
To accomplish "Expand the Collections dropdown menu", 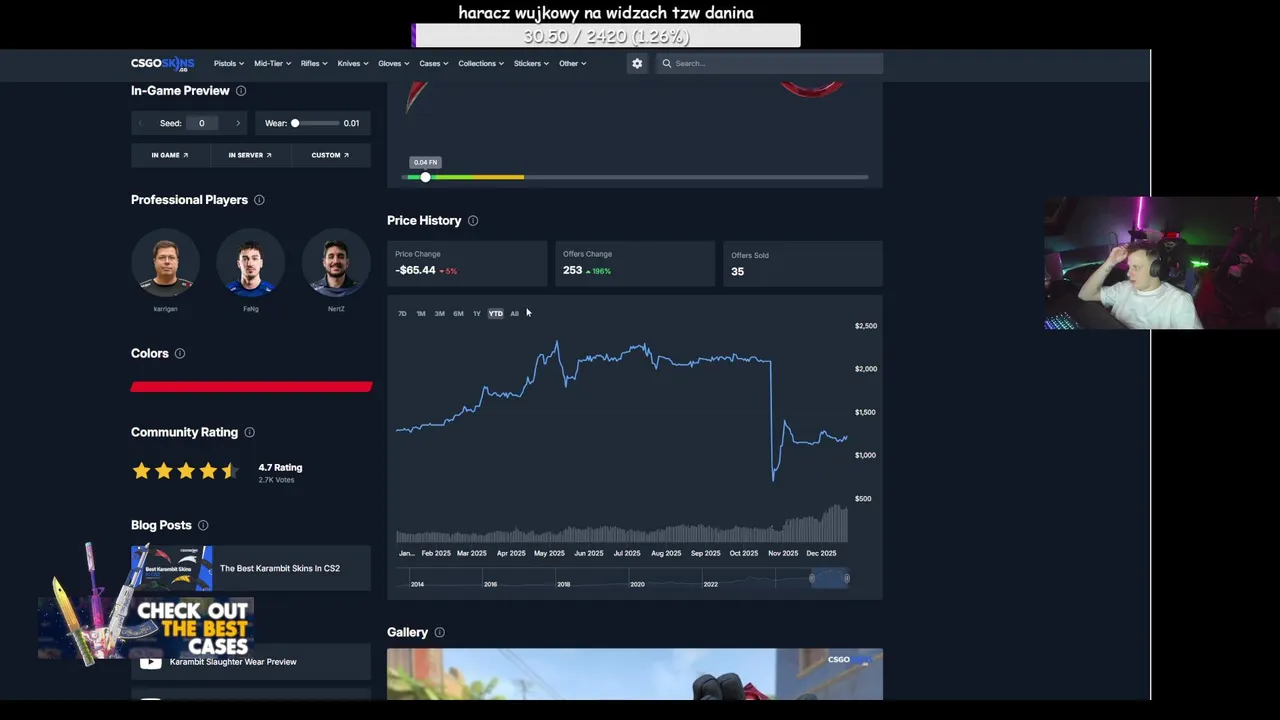I will click(x=481, y=63).
